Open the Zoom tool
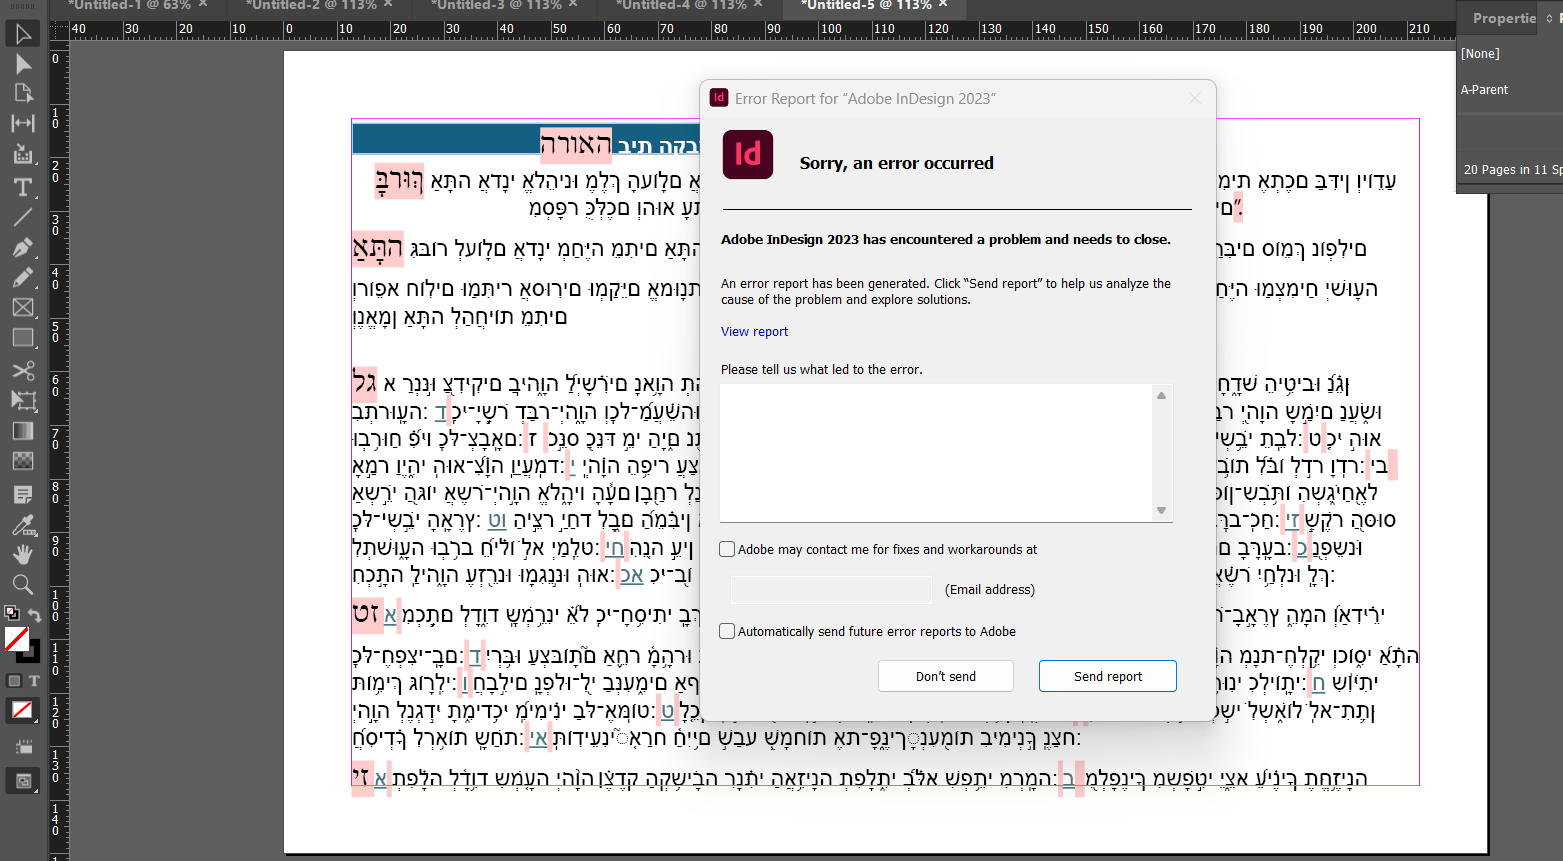 [x=24, y=584]
